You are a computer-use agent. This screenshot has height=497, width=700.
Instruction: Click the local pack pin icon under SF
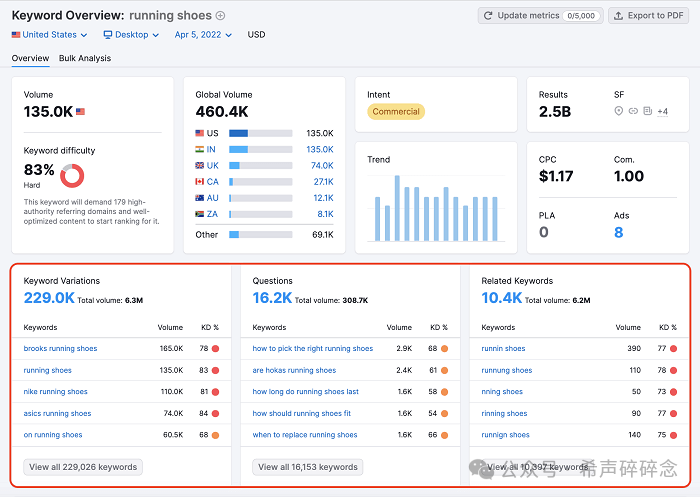619,111
